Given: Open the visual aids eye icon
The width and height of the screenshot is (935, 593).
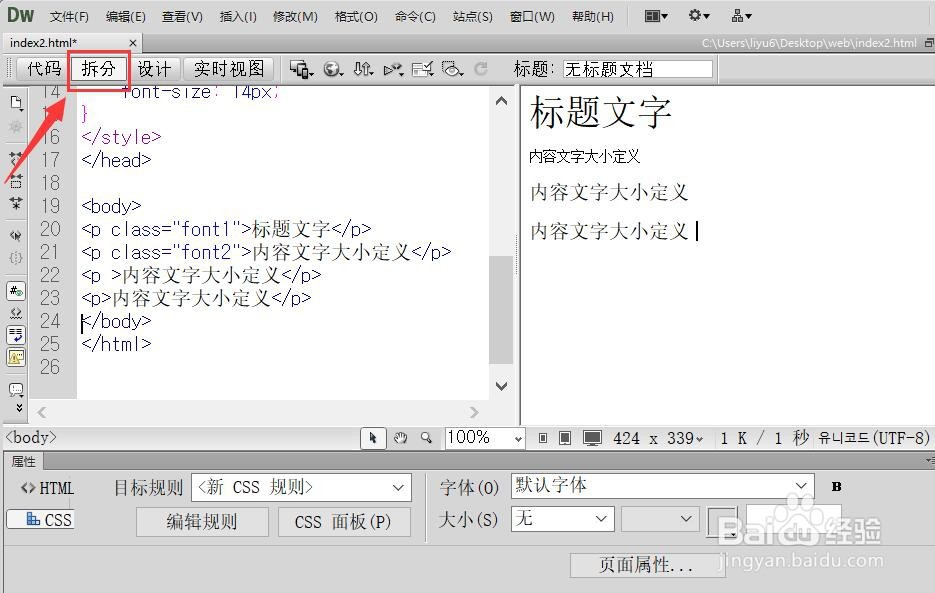Looking at the screenshot, I should (452, 69).
